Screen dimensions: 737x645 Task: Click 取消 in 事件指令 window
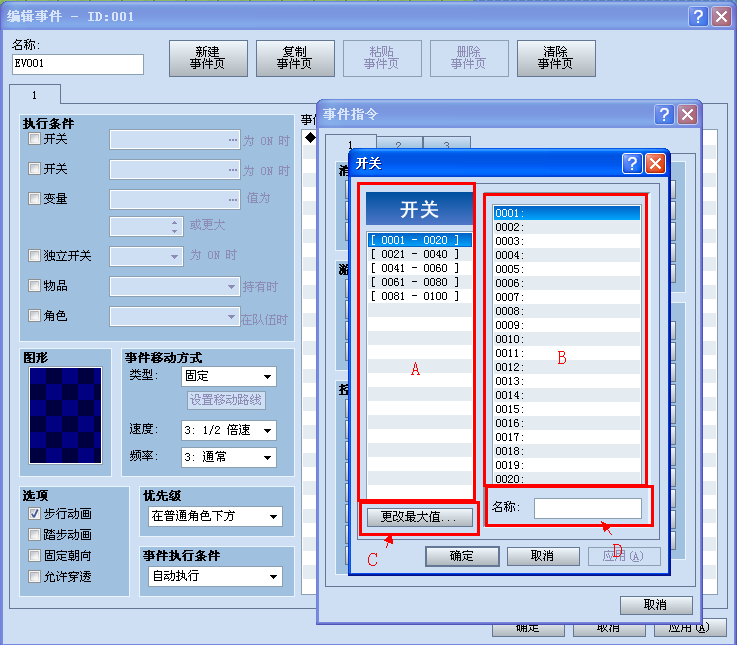(656, 605)
